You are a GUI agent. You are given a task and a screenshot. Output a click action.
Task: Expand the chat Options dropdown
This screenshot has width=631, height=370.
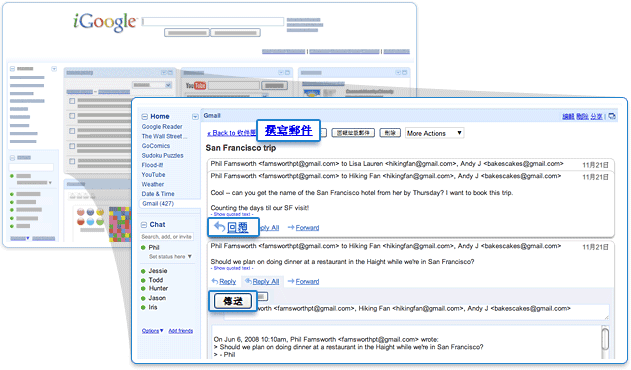(153, 331)
